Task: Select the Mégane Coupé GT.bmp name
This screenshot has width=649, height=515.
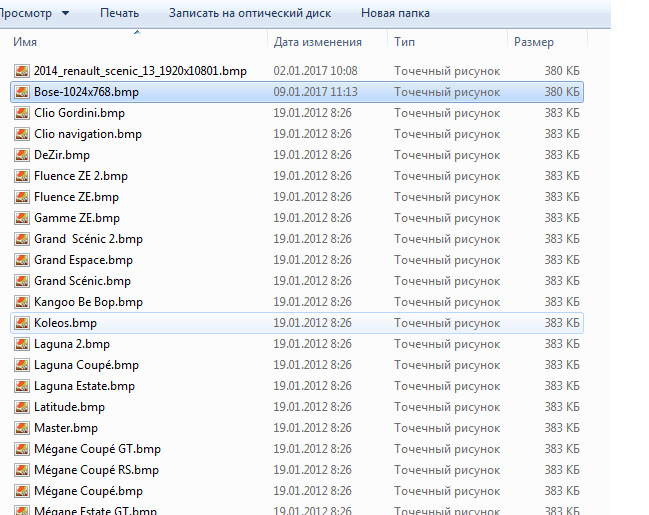Action: [97, 449]
